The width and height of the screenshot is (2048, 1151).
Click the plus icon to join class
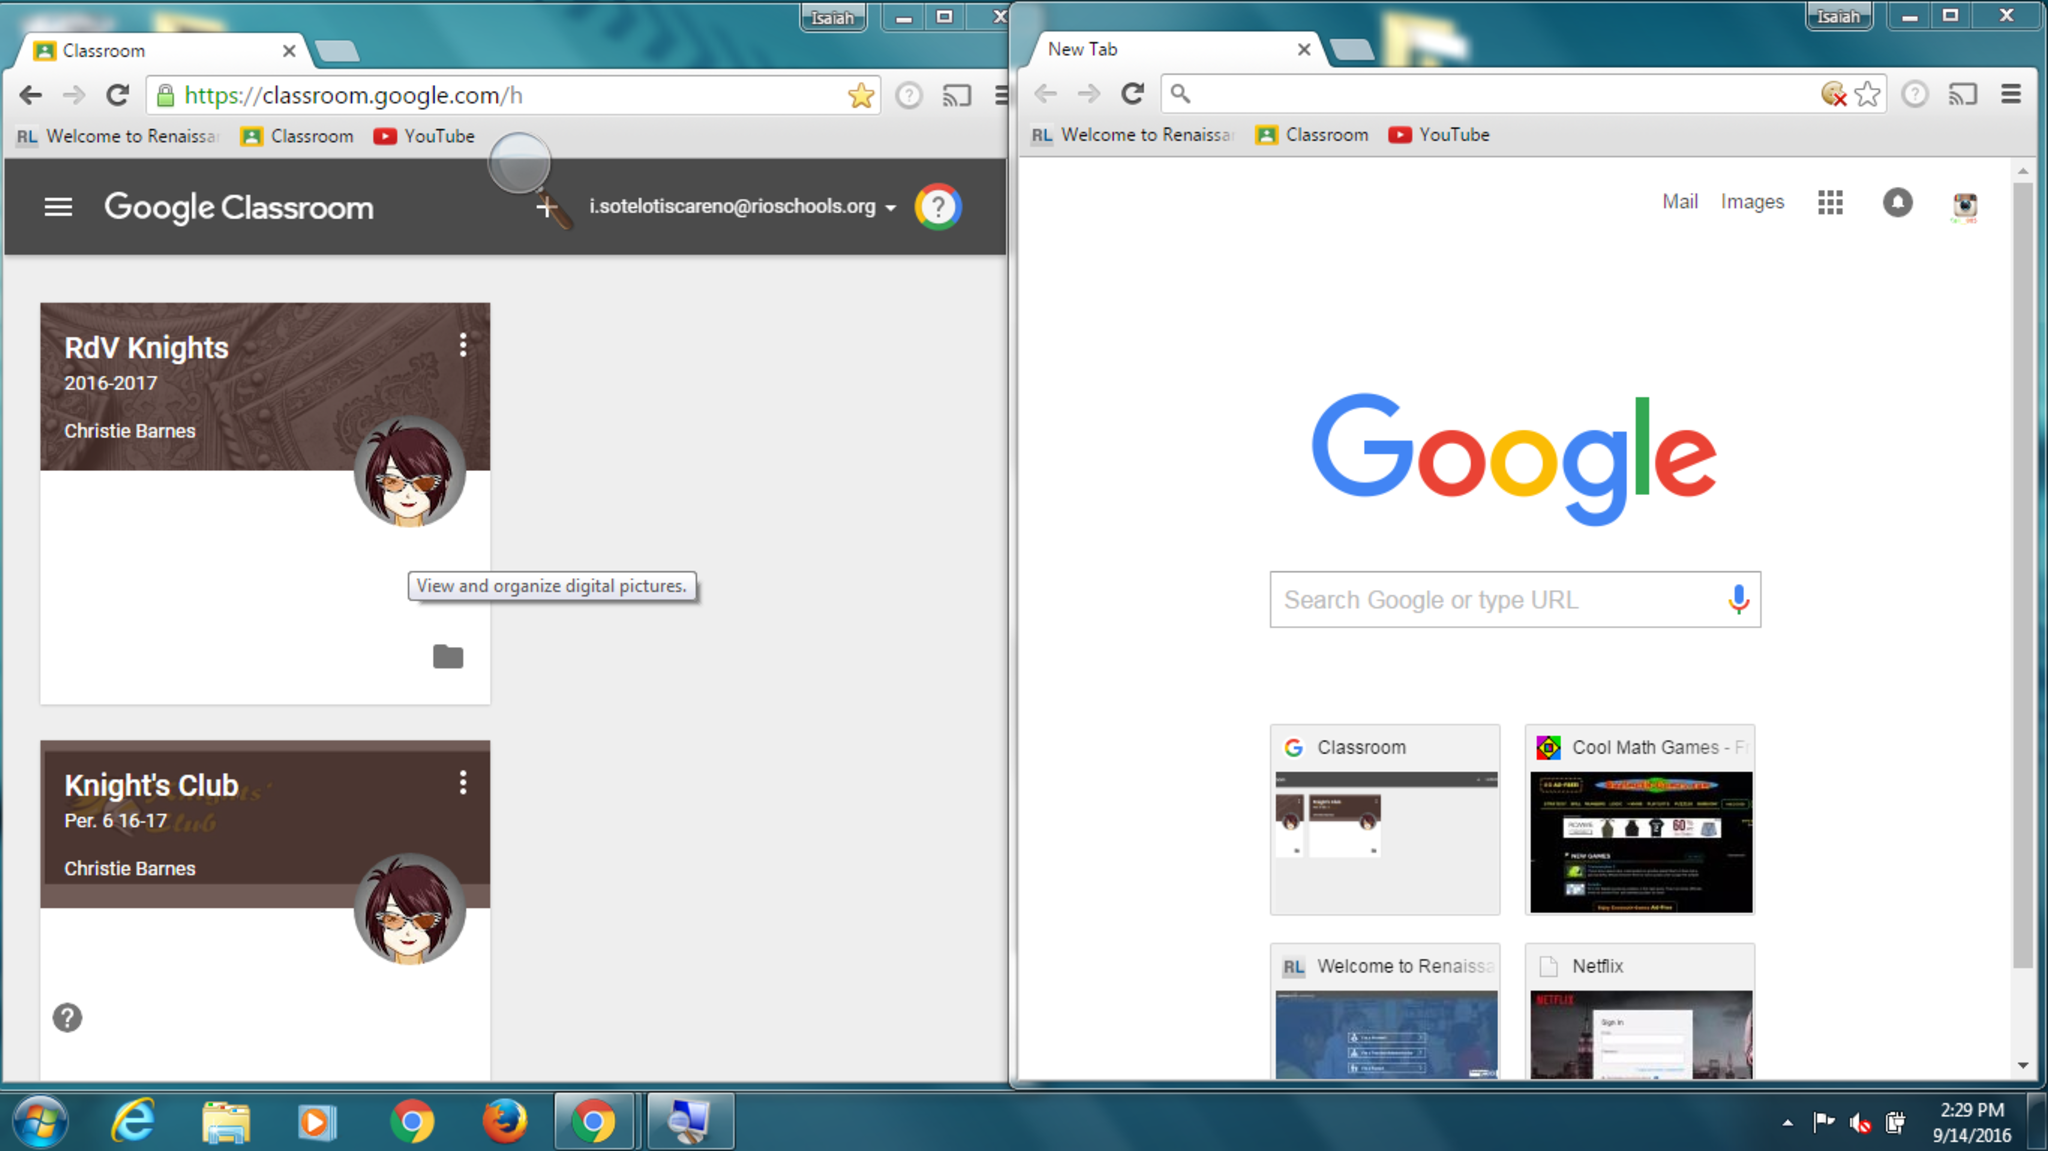coord(546,208)
